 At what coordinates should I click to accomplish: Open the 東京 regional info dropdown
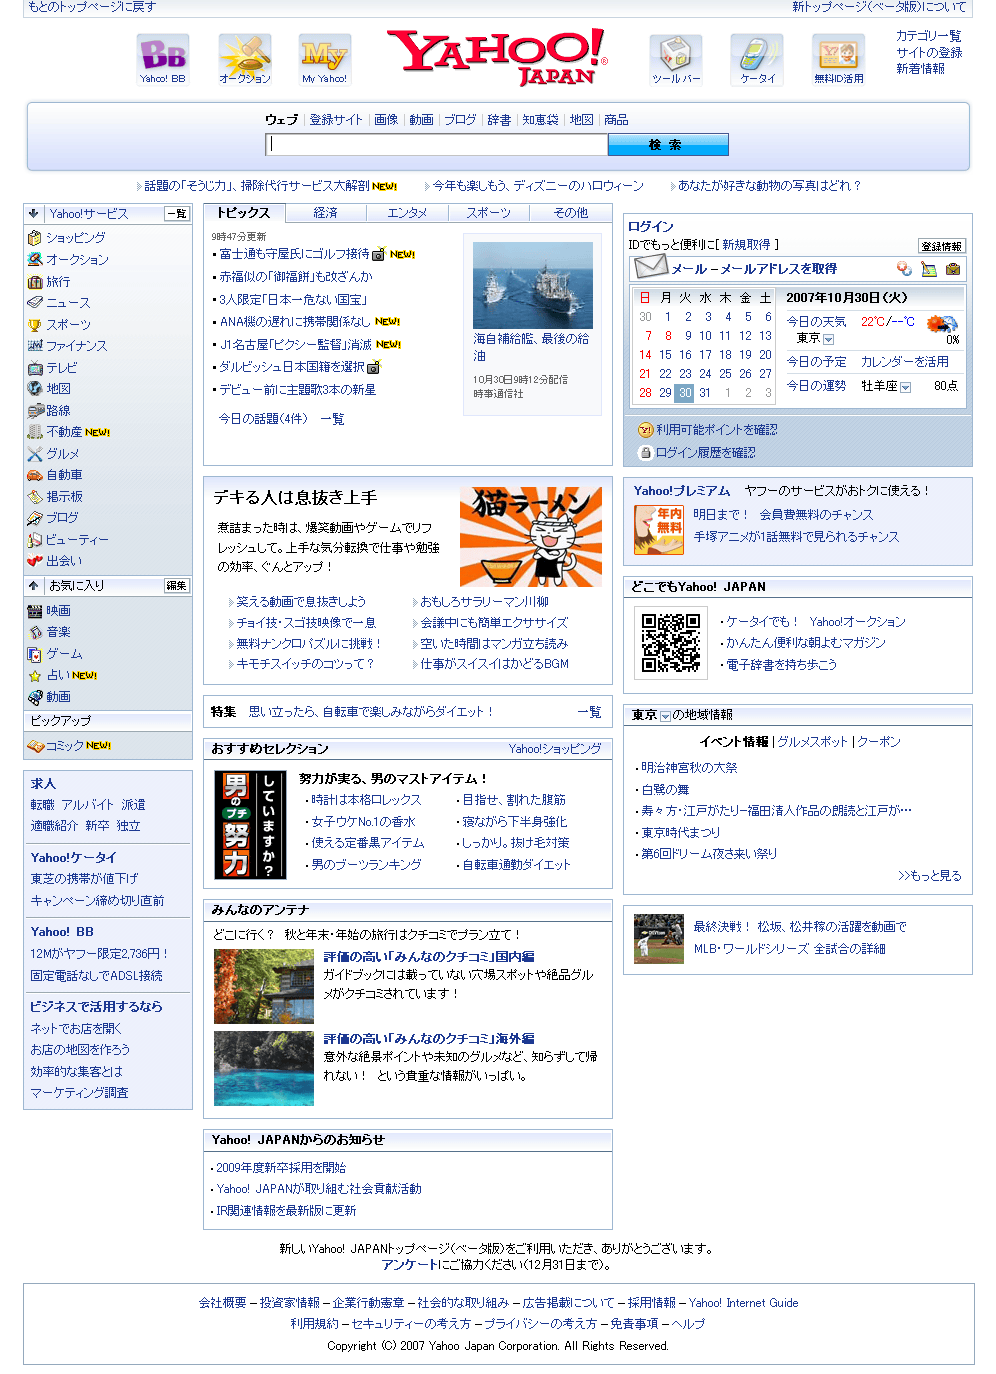click(x=664, y=715)
